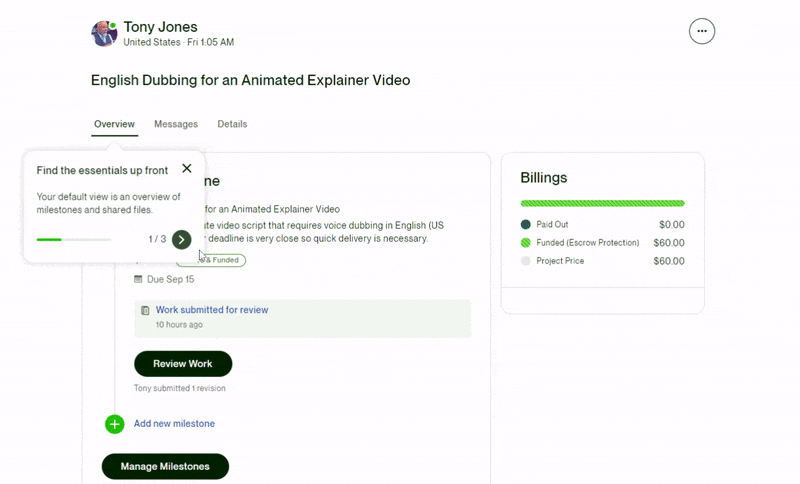
Task: Open the Add new milestone link
Action: [x=174, y=423]
